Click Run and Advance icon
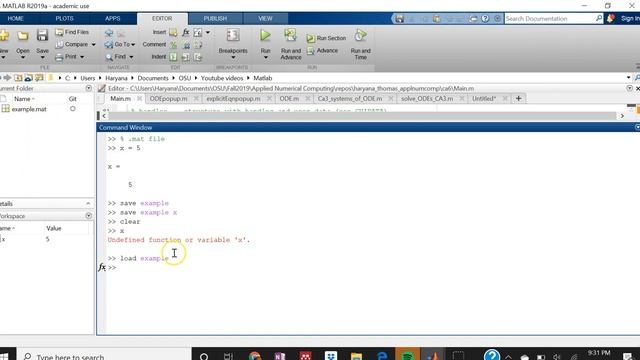 tap(291, 35)
